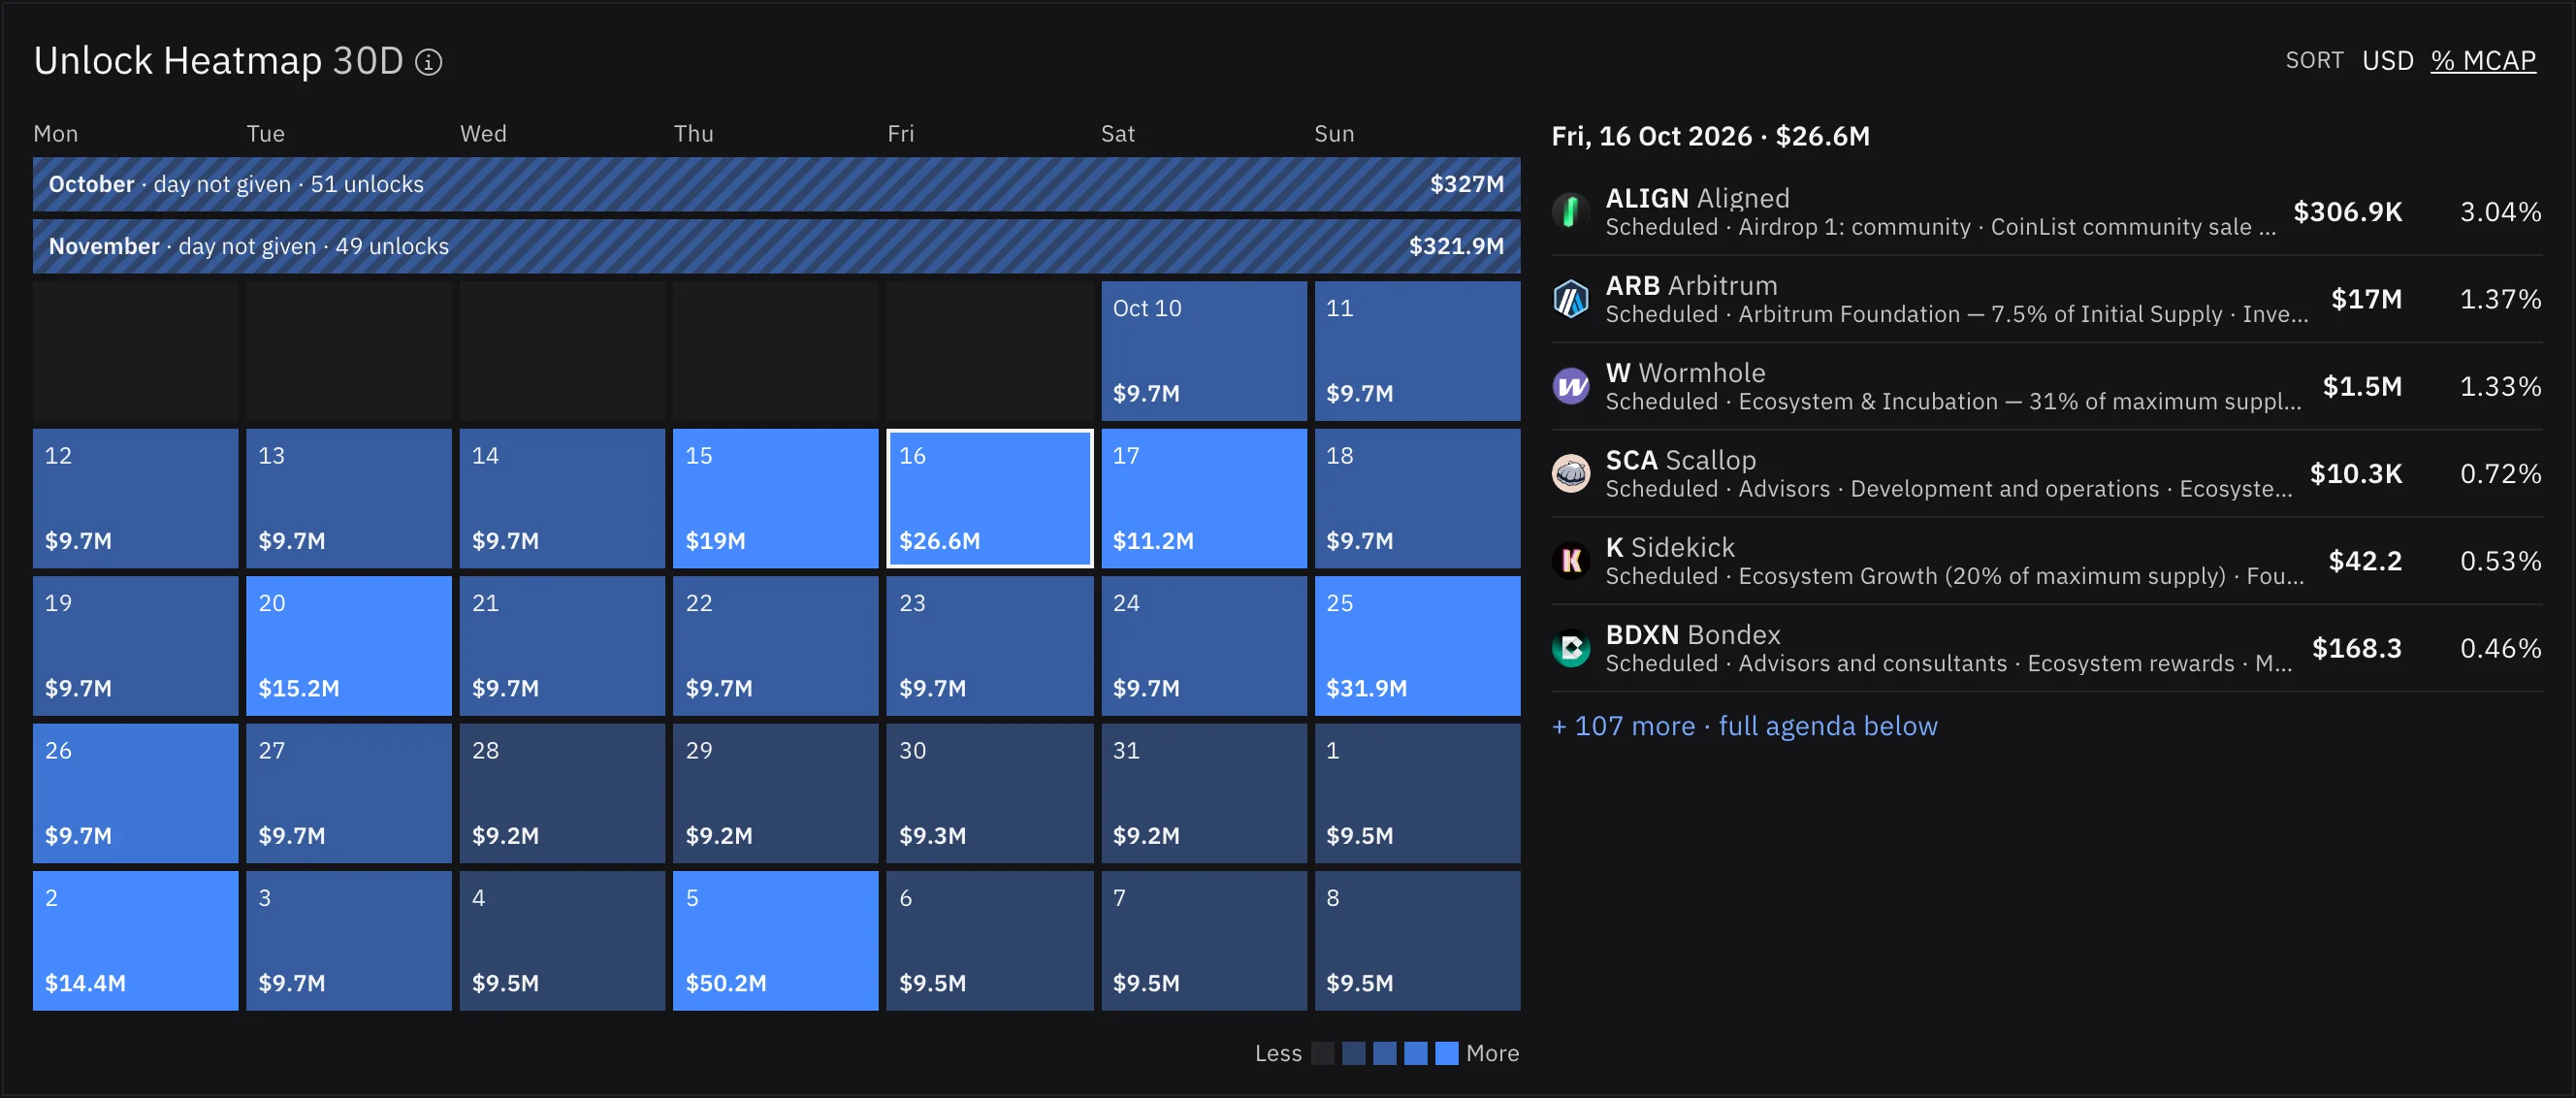Select the Oct 10 heatmap cell

(1204, 351)
